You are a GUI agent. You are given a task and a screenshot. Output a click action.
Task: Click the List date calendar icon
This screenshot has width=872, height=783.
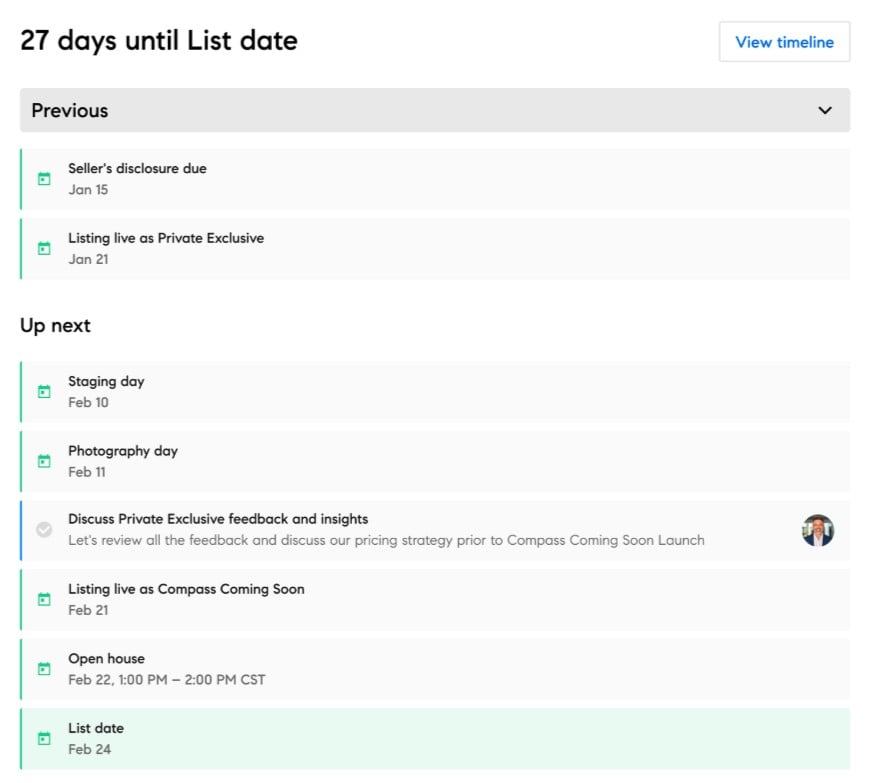coord(44,738)
